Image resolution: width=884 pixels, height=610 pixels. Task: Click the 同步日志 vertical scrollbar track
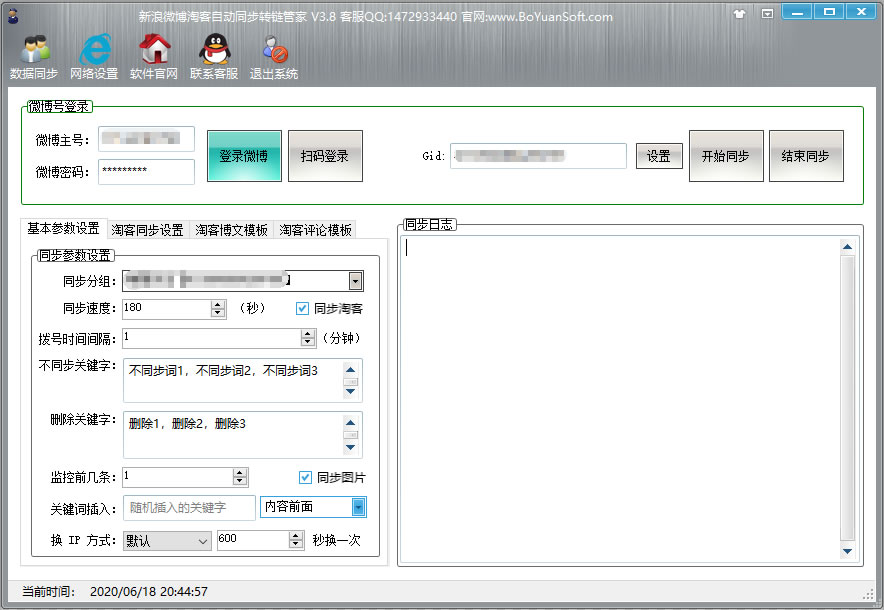click(847, 399)
